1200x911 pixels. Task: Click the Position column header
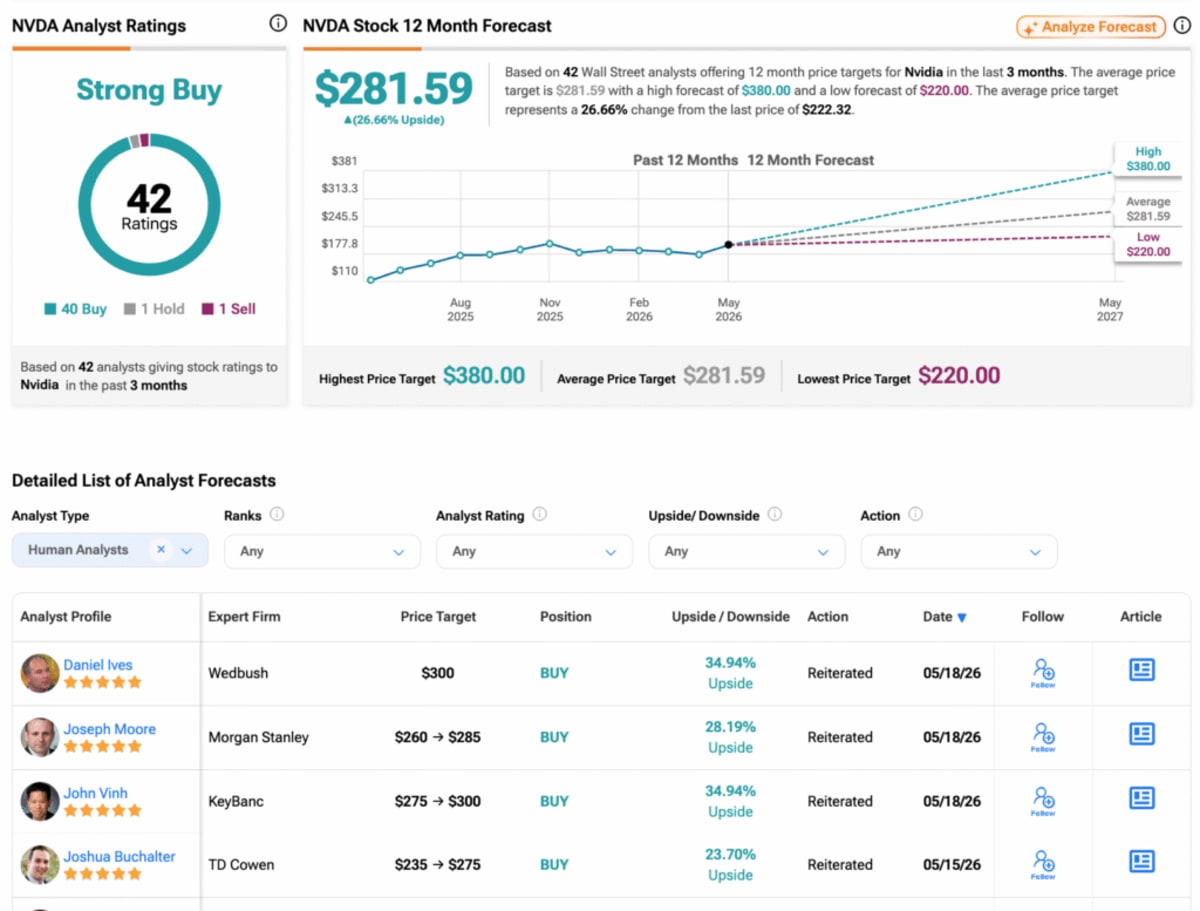point(566,617)
